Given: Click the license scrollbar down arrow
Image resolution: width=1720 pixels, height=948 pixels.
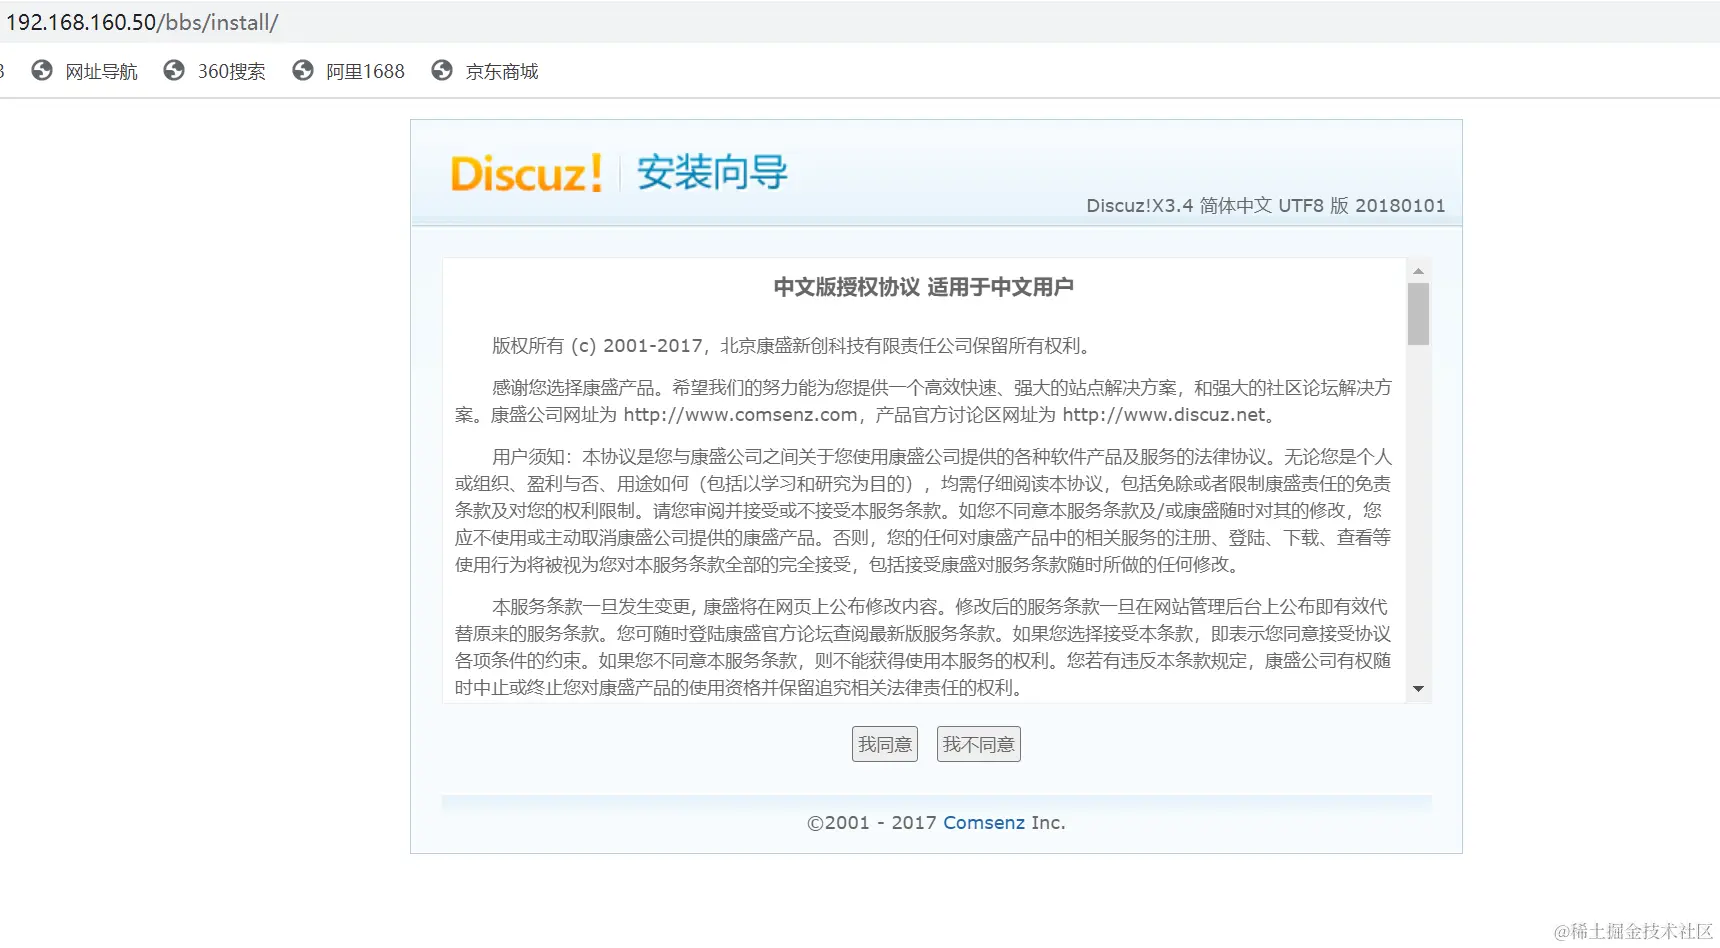Looking at the screenshot, I should click(1418, 689).
